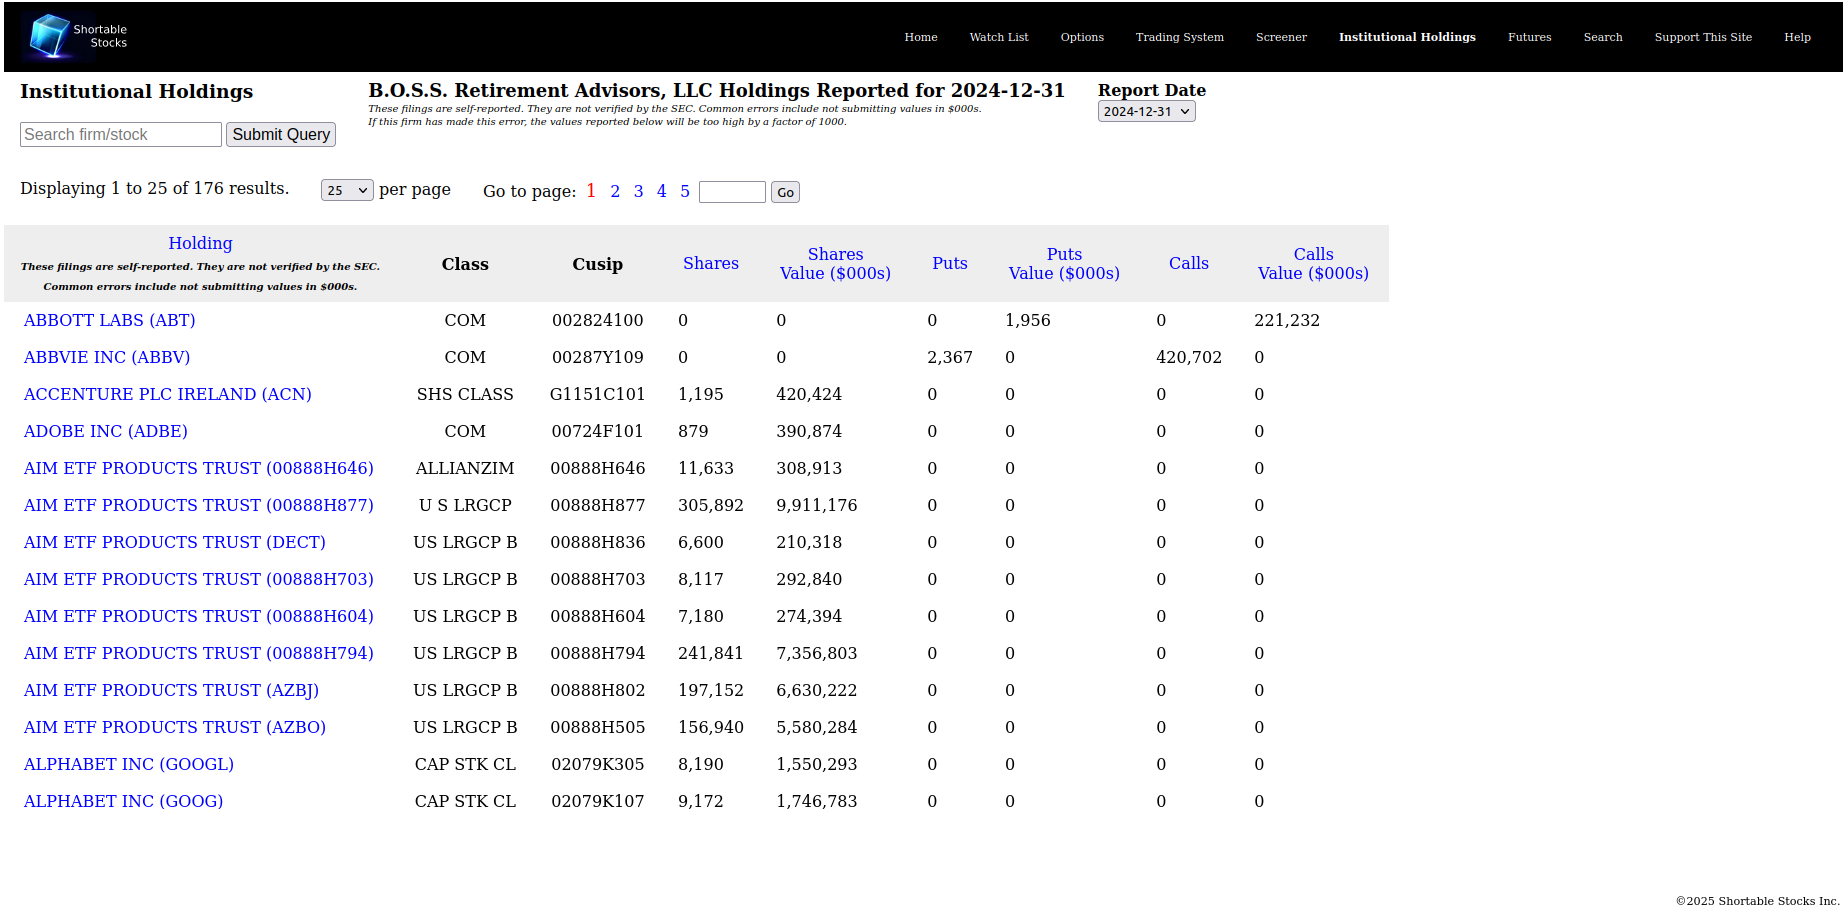This screenshot has width=1847, height=906.
Task: Select calls count 420,702
Action: 1189,357
